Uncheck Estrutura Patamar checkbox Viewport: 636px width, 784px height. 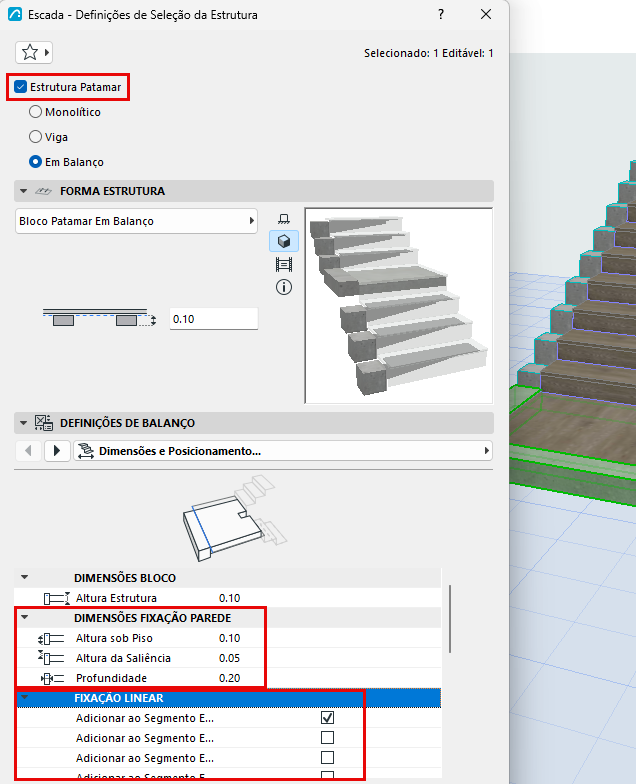(20, 87)
